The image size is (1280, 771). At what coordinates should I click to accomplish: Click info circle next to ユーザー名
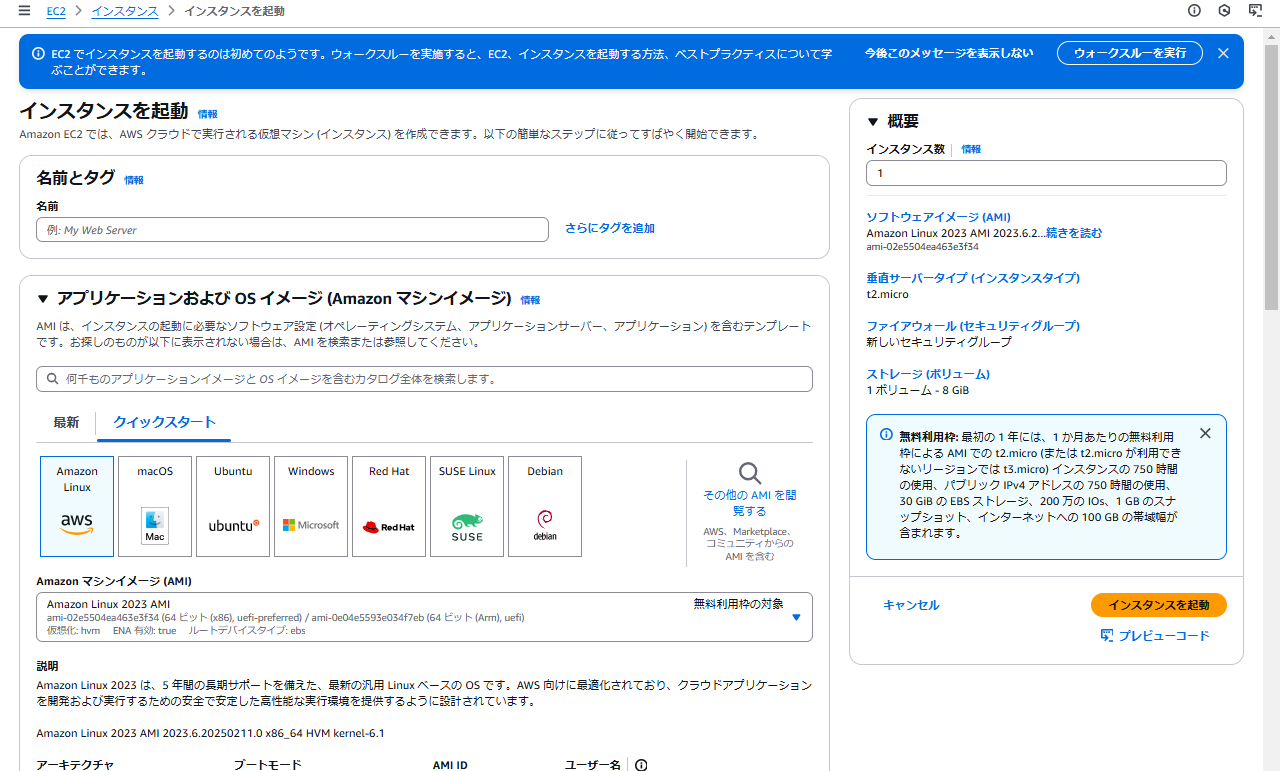click(x=641, y=765)
